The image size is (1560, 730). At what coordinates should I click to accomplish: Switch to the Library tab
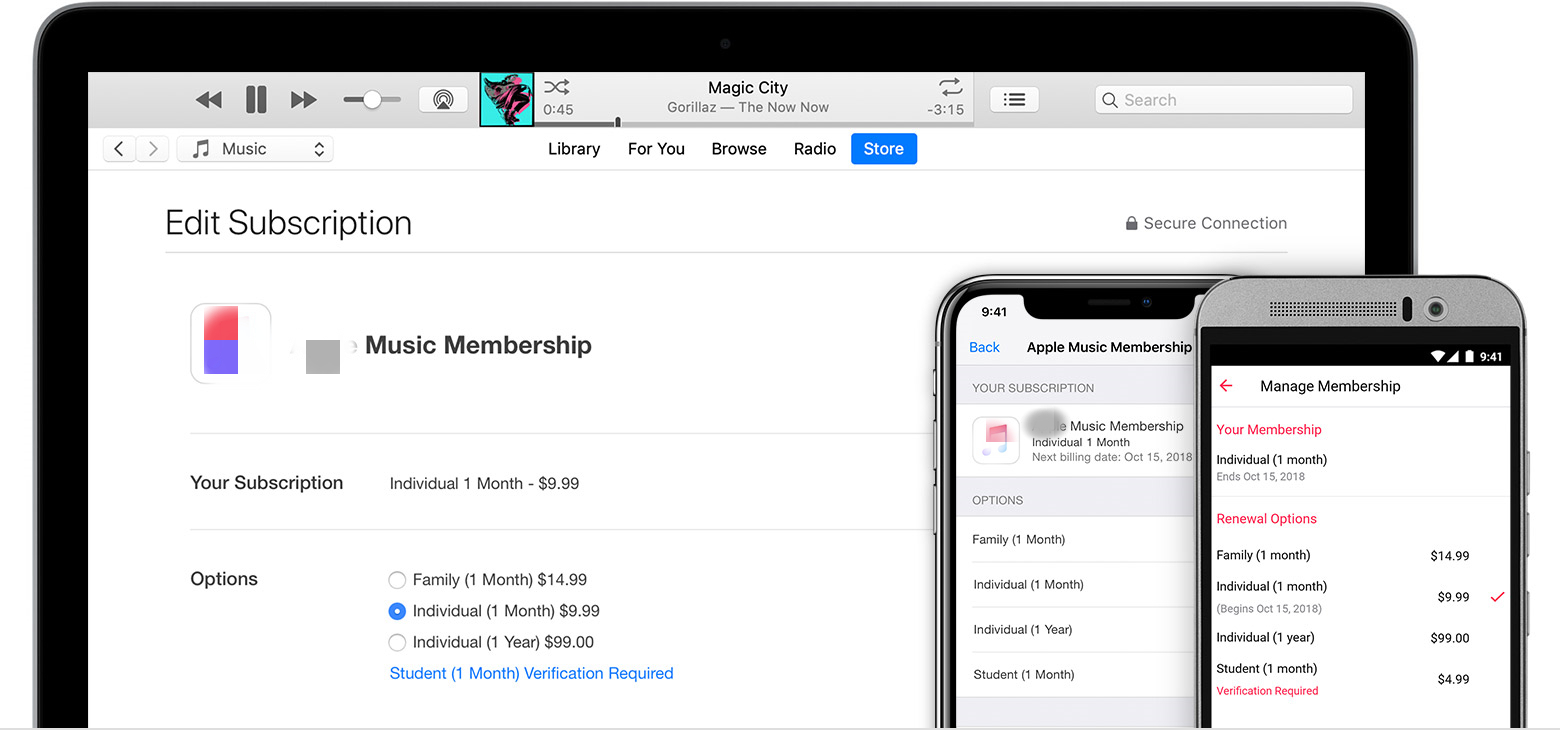pos(574,149)
